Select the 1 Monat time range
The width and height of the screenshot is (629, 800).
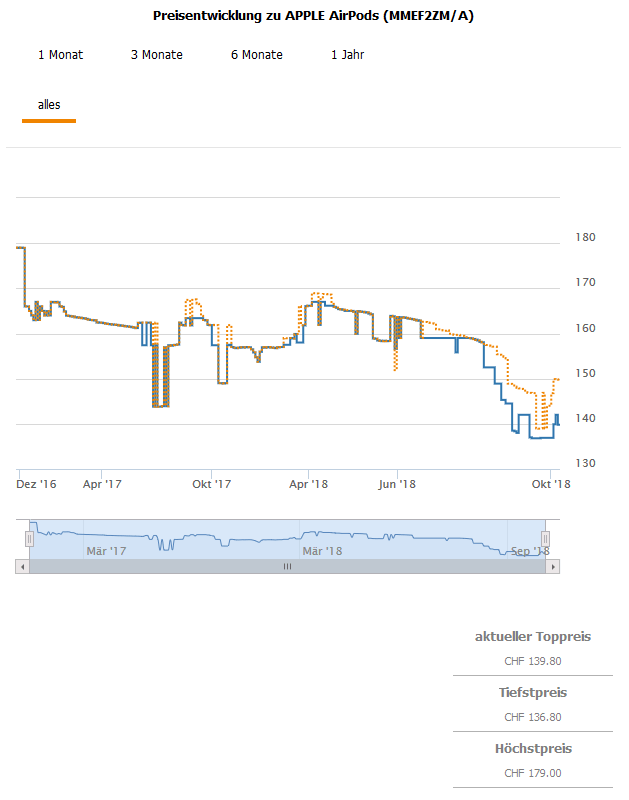[x=60, y=55]
